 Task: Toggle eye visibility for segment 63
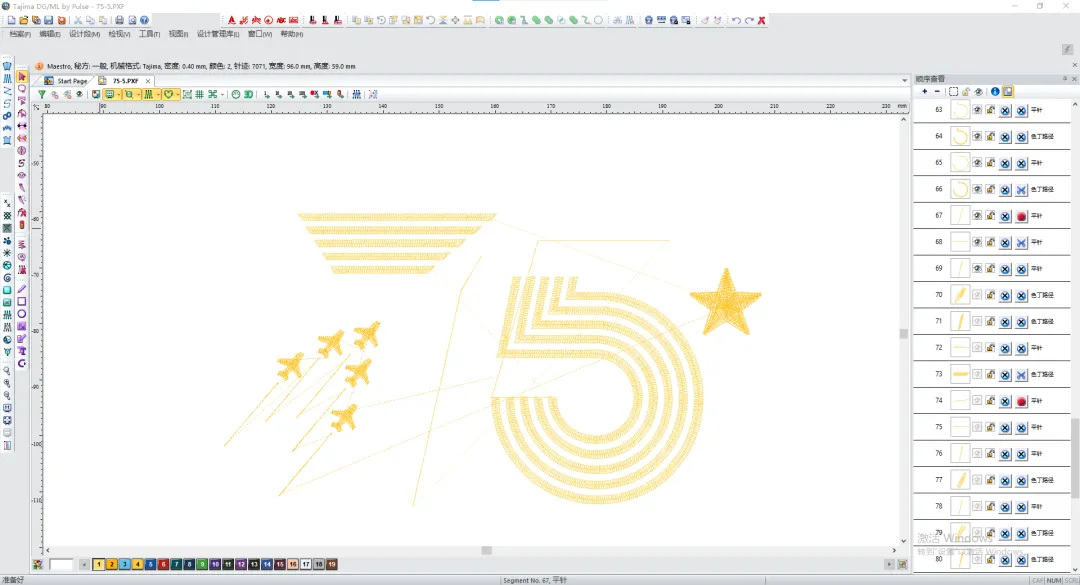977,110
